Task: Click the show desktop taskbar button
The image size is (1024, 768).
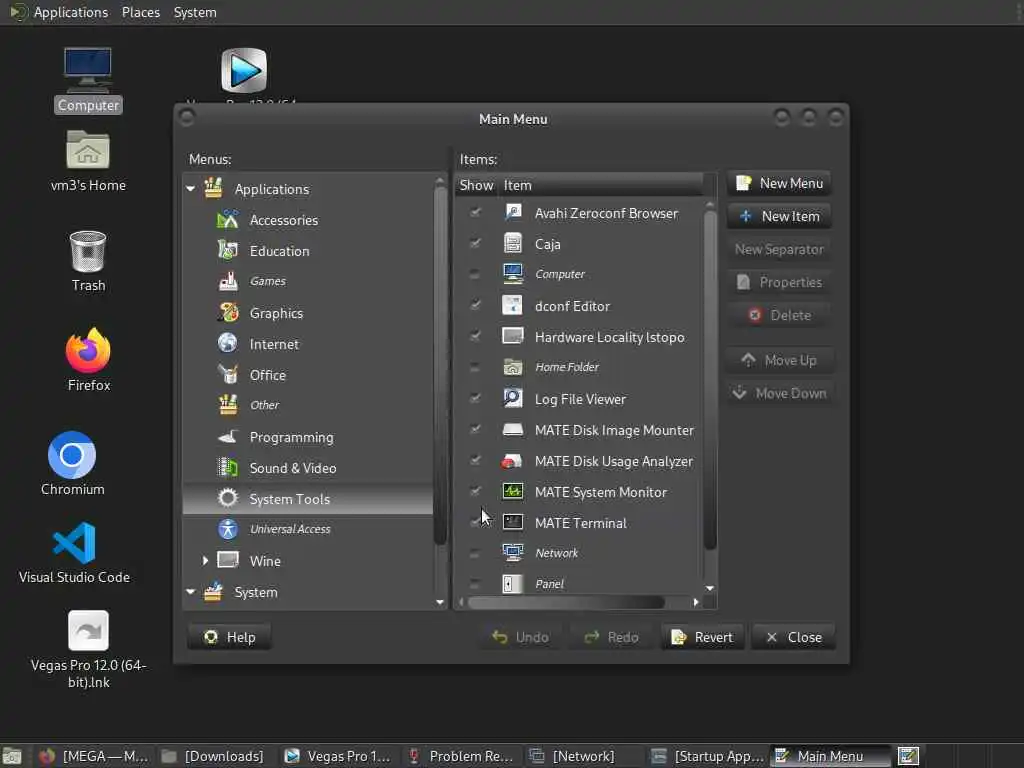Action: pos(12,756)
